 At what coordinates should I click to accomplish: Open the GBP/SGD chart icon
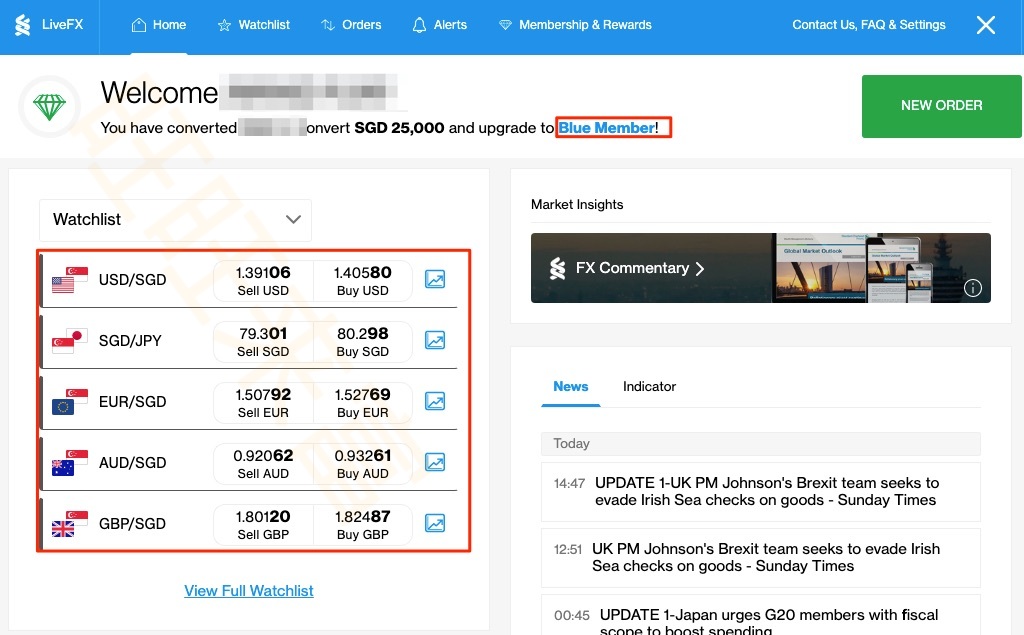(435, 523)
